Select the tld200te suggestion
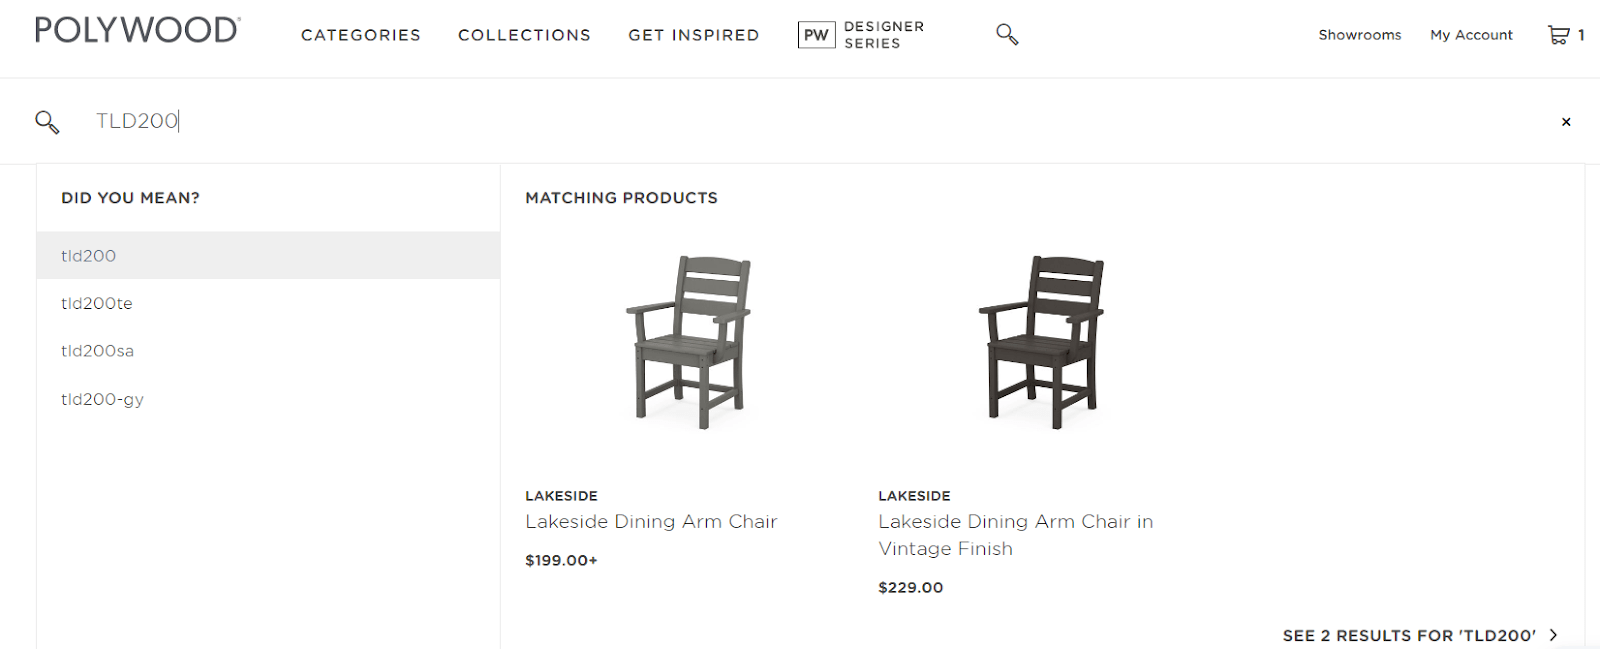Image resolution: width=1600 pixels, height=649 pixels. pos(96,303)
